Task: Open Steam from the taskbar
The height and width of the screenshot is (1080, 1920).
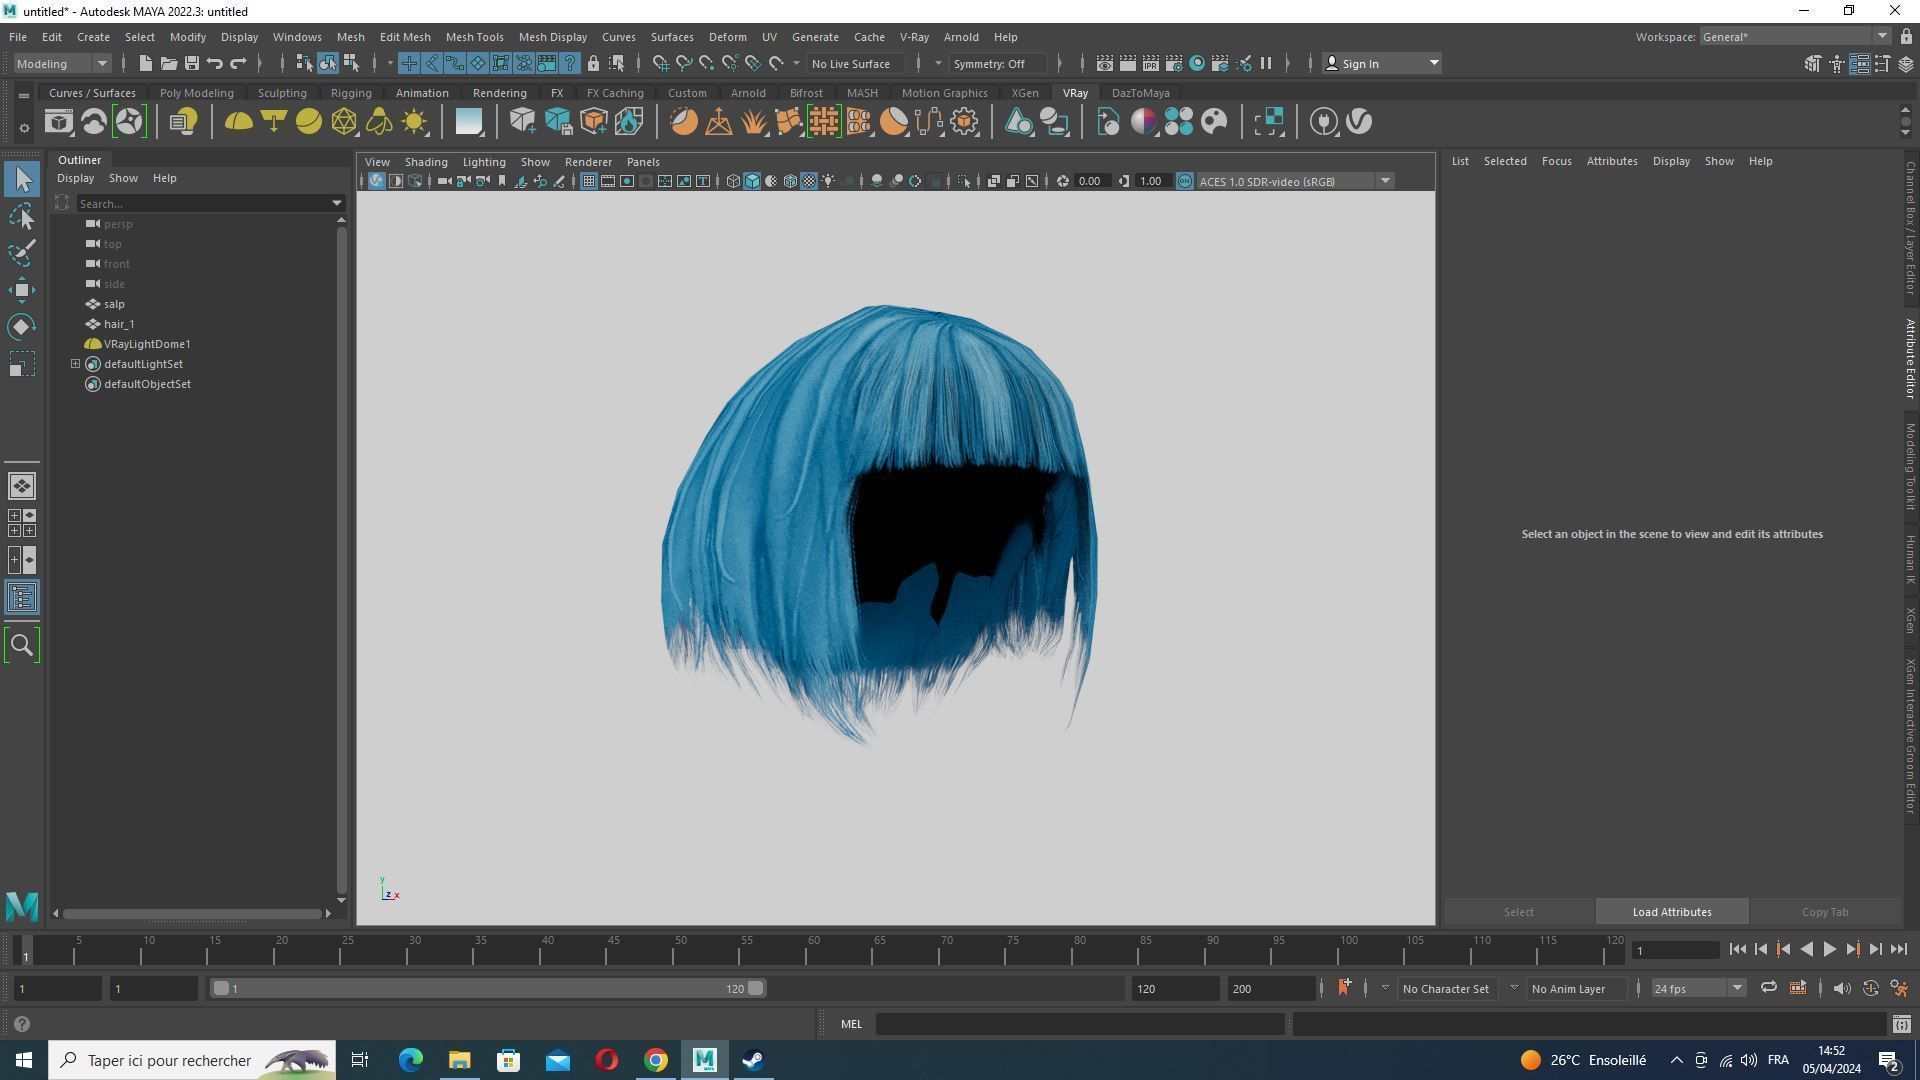Action: [753, 1060]
